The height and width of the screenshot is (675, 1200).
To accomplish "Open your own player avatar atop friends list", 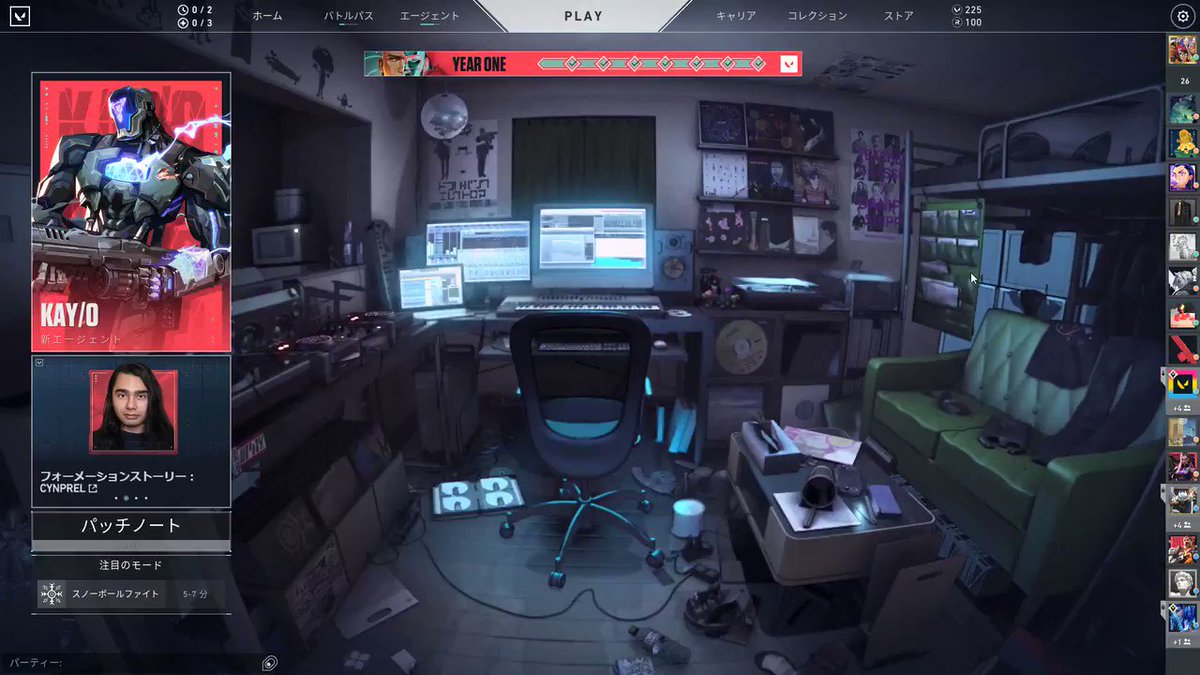I will click(x=1182, y=50).
